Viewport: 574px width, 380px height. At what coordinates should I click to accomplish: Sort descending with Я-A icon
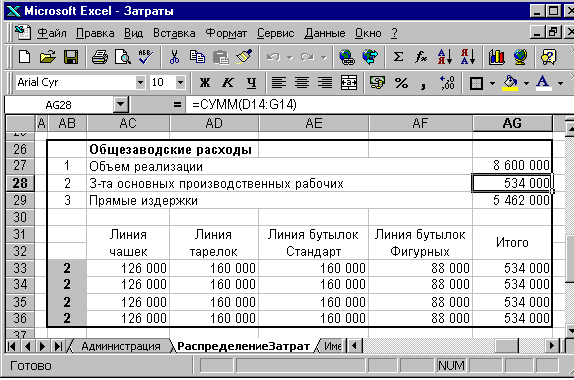(467, 57)
